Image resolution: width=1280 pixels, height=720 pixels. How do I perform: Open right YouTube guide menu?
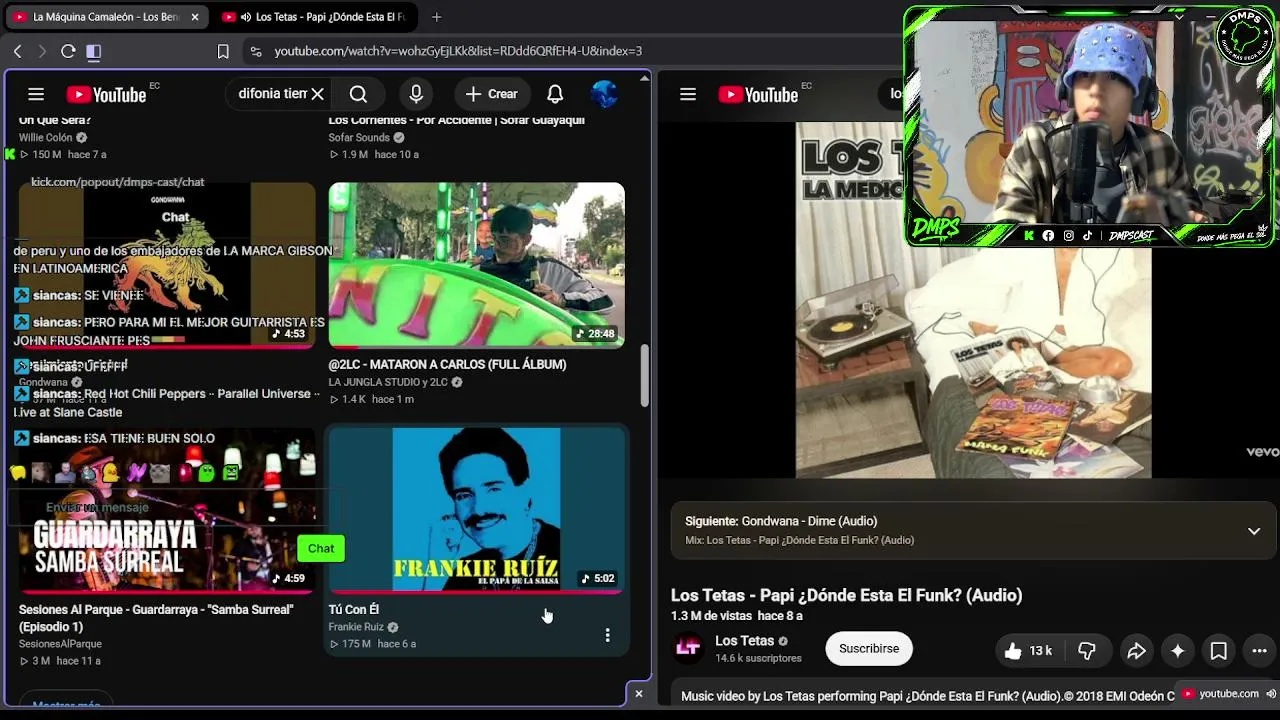(x=688, y=94)
